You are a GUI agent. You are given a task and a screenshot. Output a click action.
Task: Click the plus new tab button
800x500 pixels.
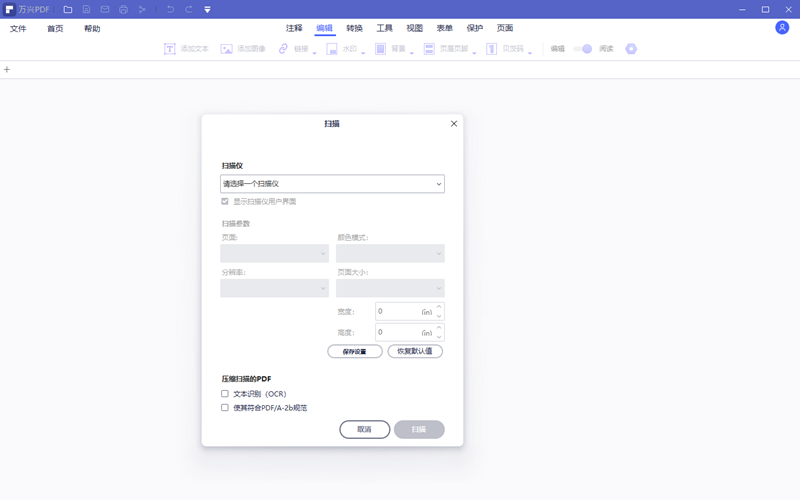7,69
